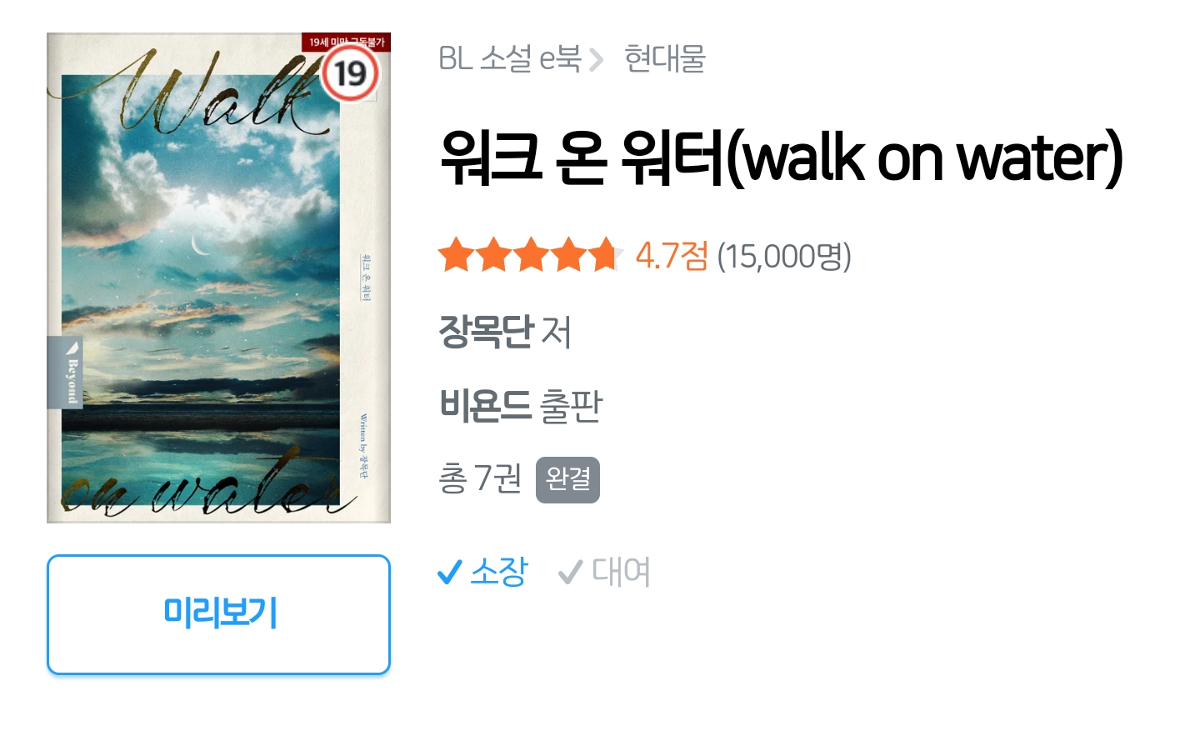The height and width of the screenshot is (741, 1200).
Task: Select the 소장 purchase checkmark option
Action: (x=482, y=573)
